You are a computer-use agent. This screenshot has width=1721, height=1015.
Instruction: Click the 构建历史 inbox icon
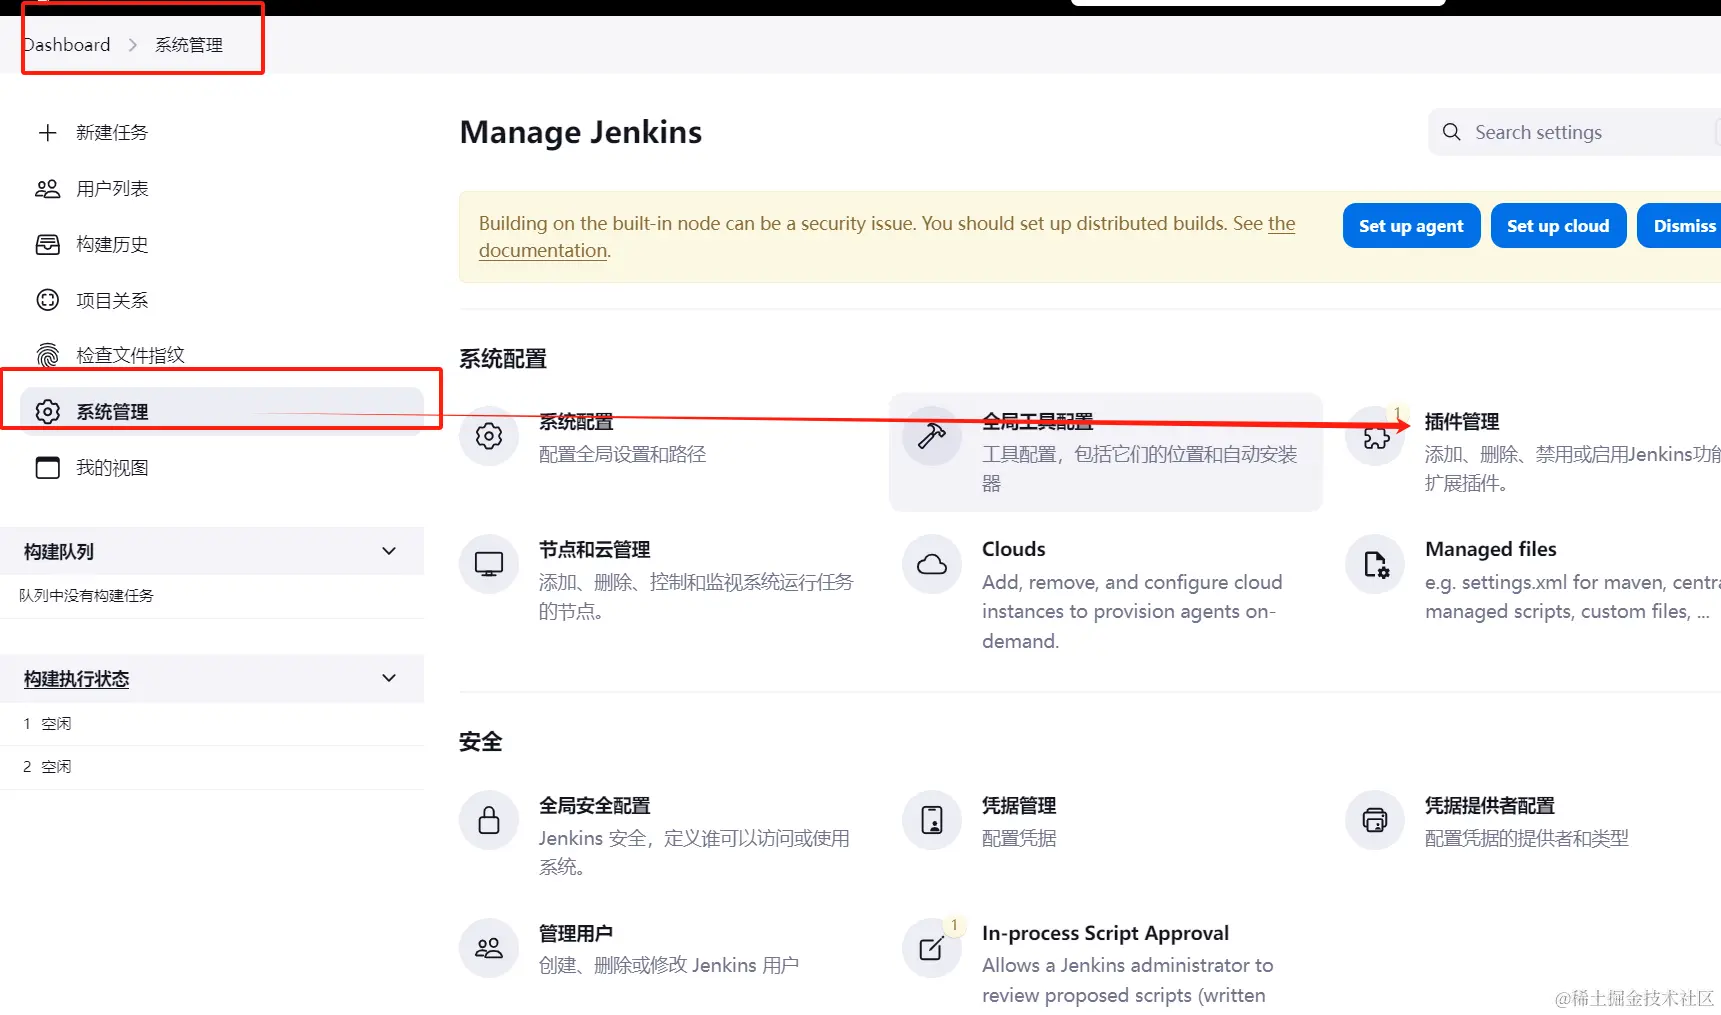tap(47, 244)
